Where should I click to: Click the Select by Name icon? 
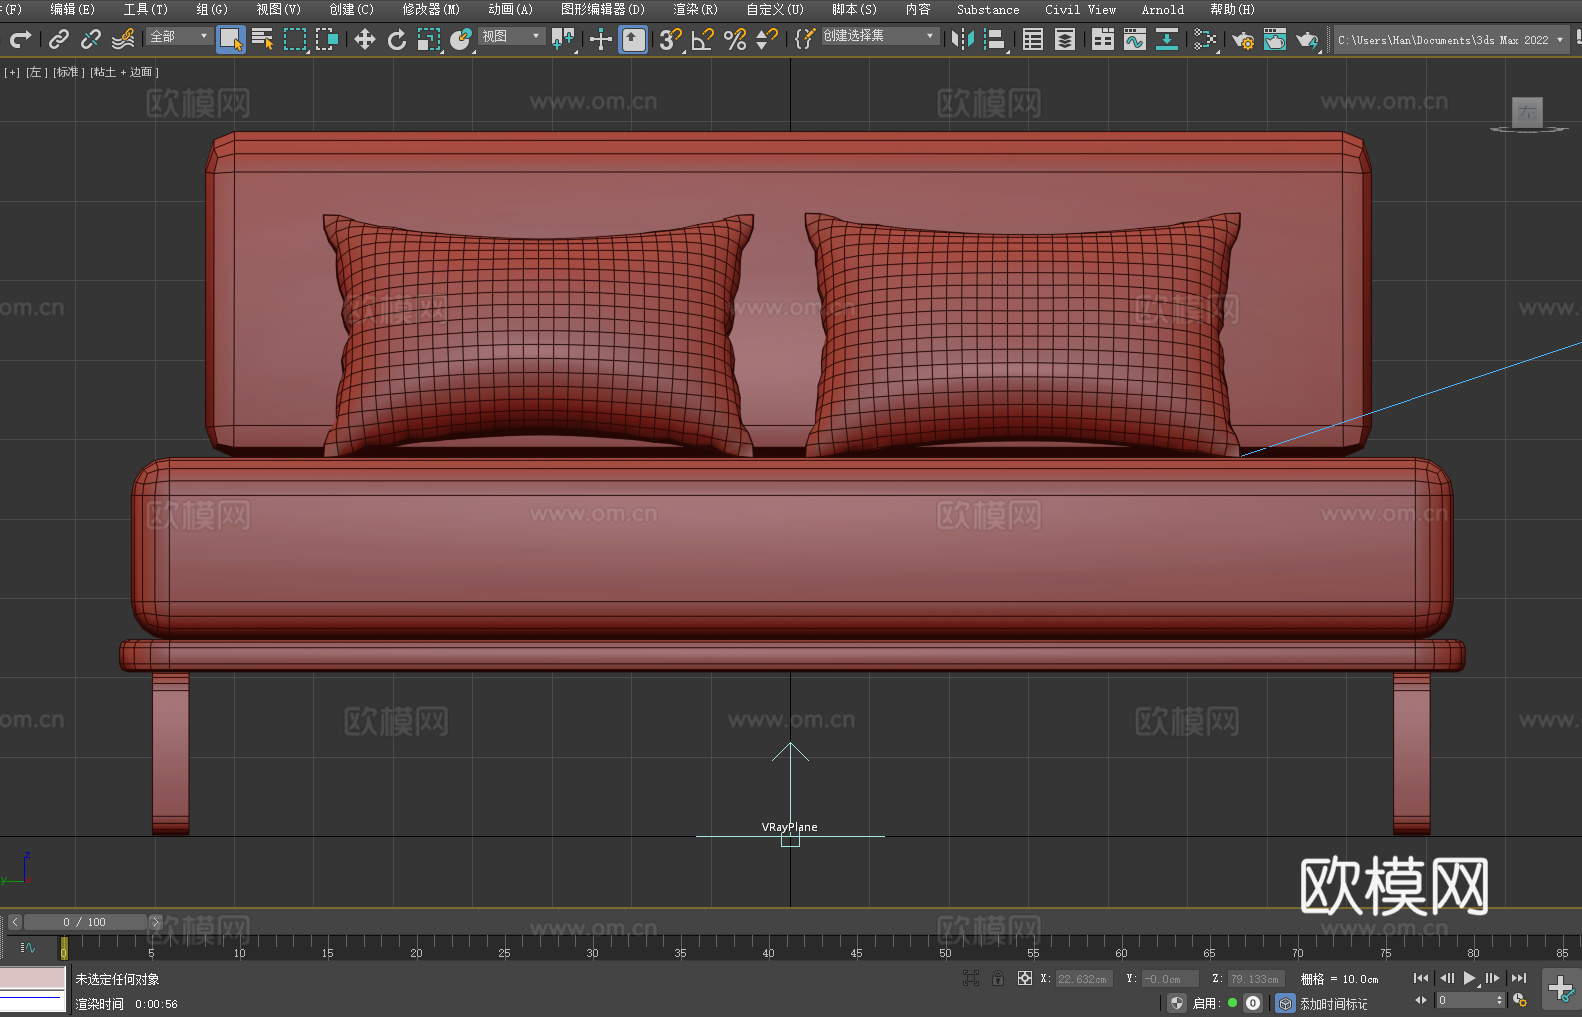(x=262, y=39)
